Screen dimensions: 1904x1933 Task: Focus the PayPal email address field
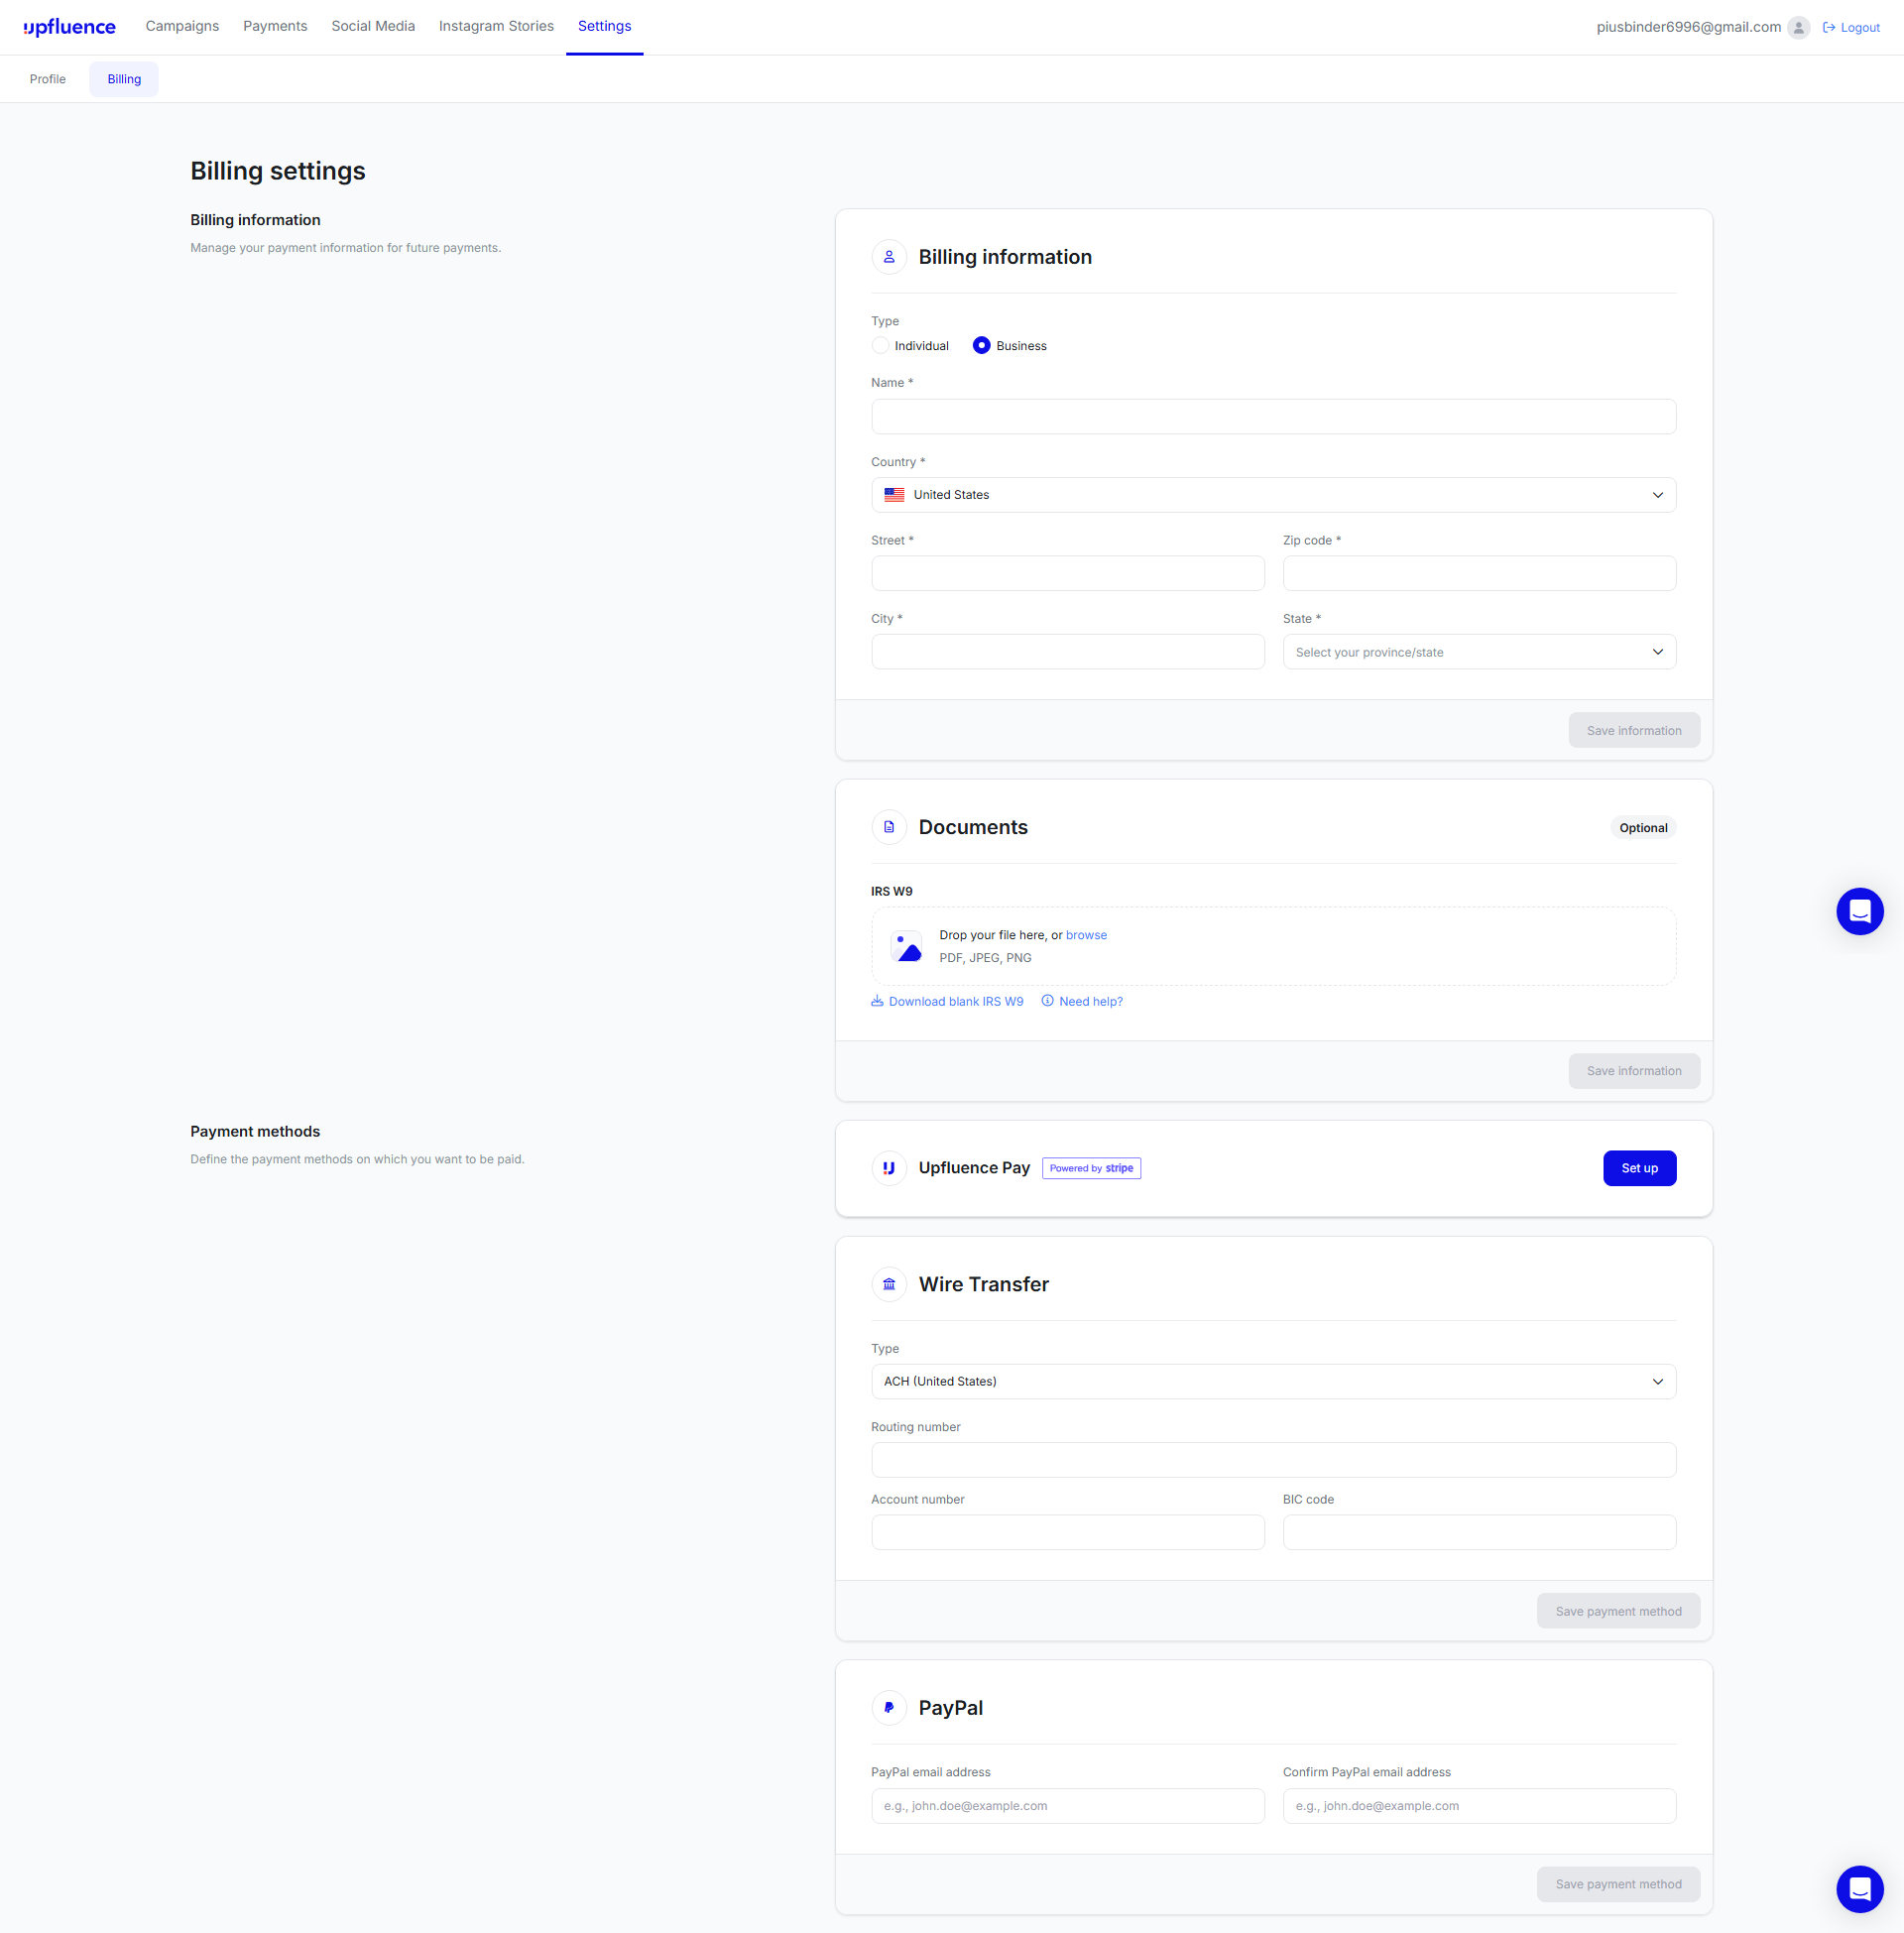tap(1068, 1806)
